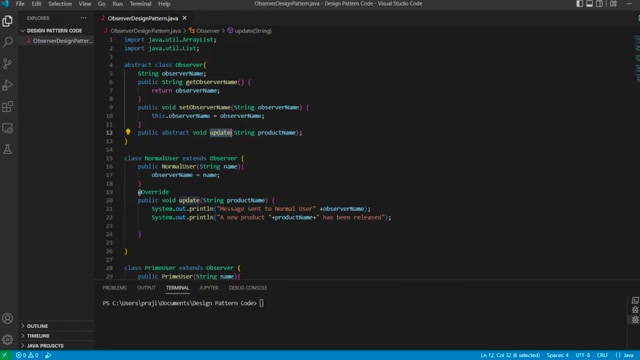Switch to the PROBLEMS panel tab

(115, 288)
